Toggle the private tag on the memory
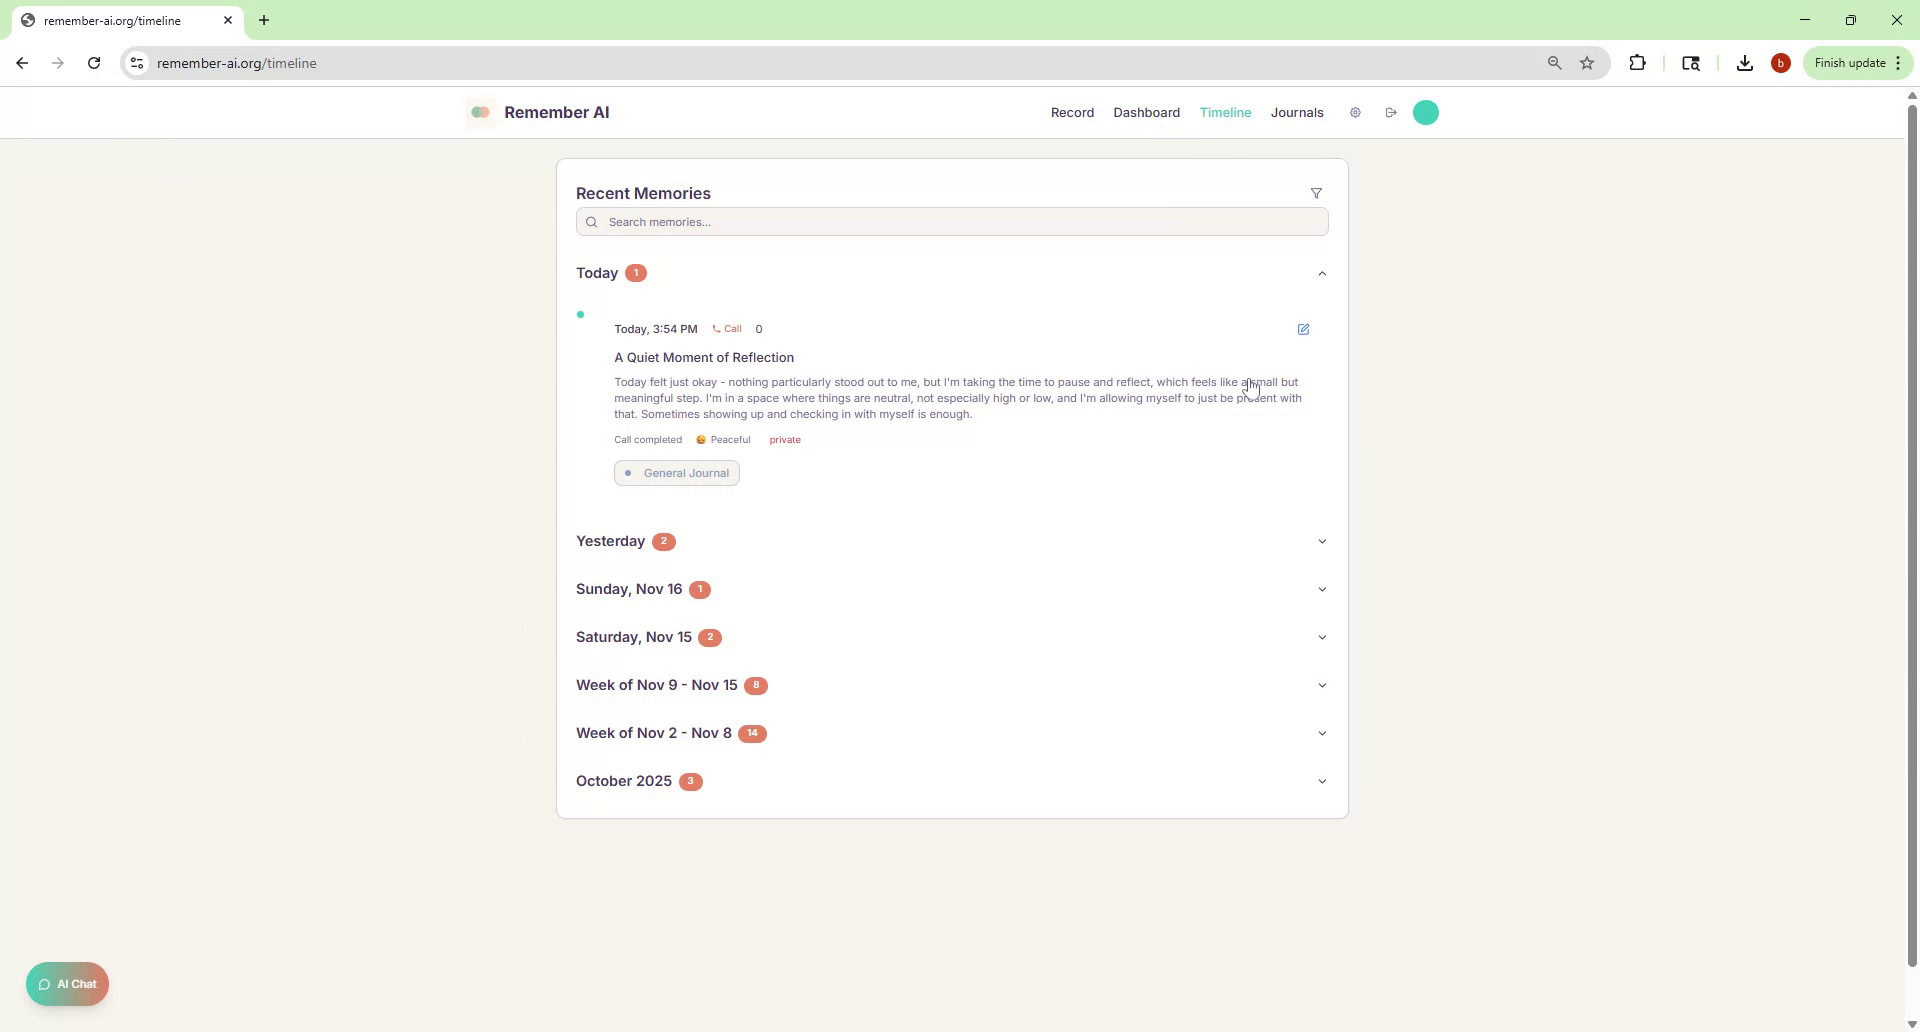The image size is (1920, 1032). 784,439
